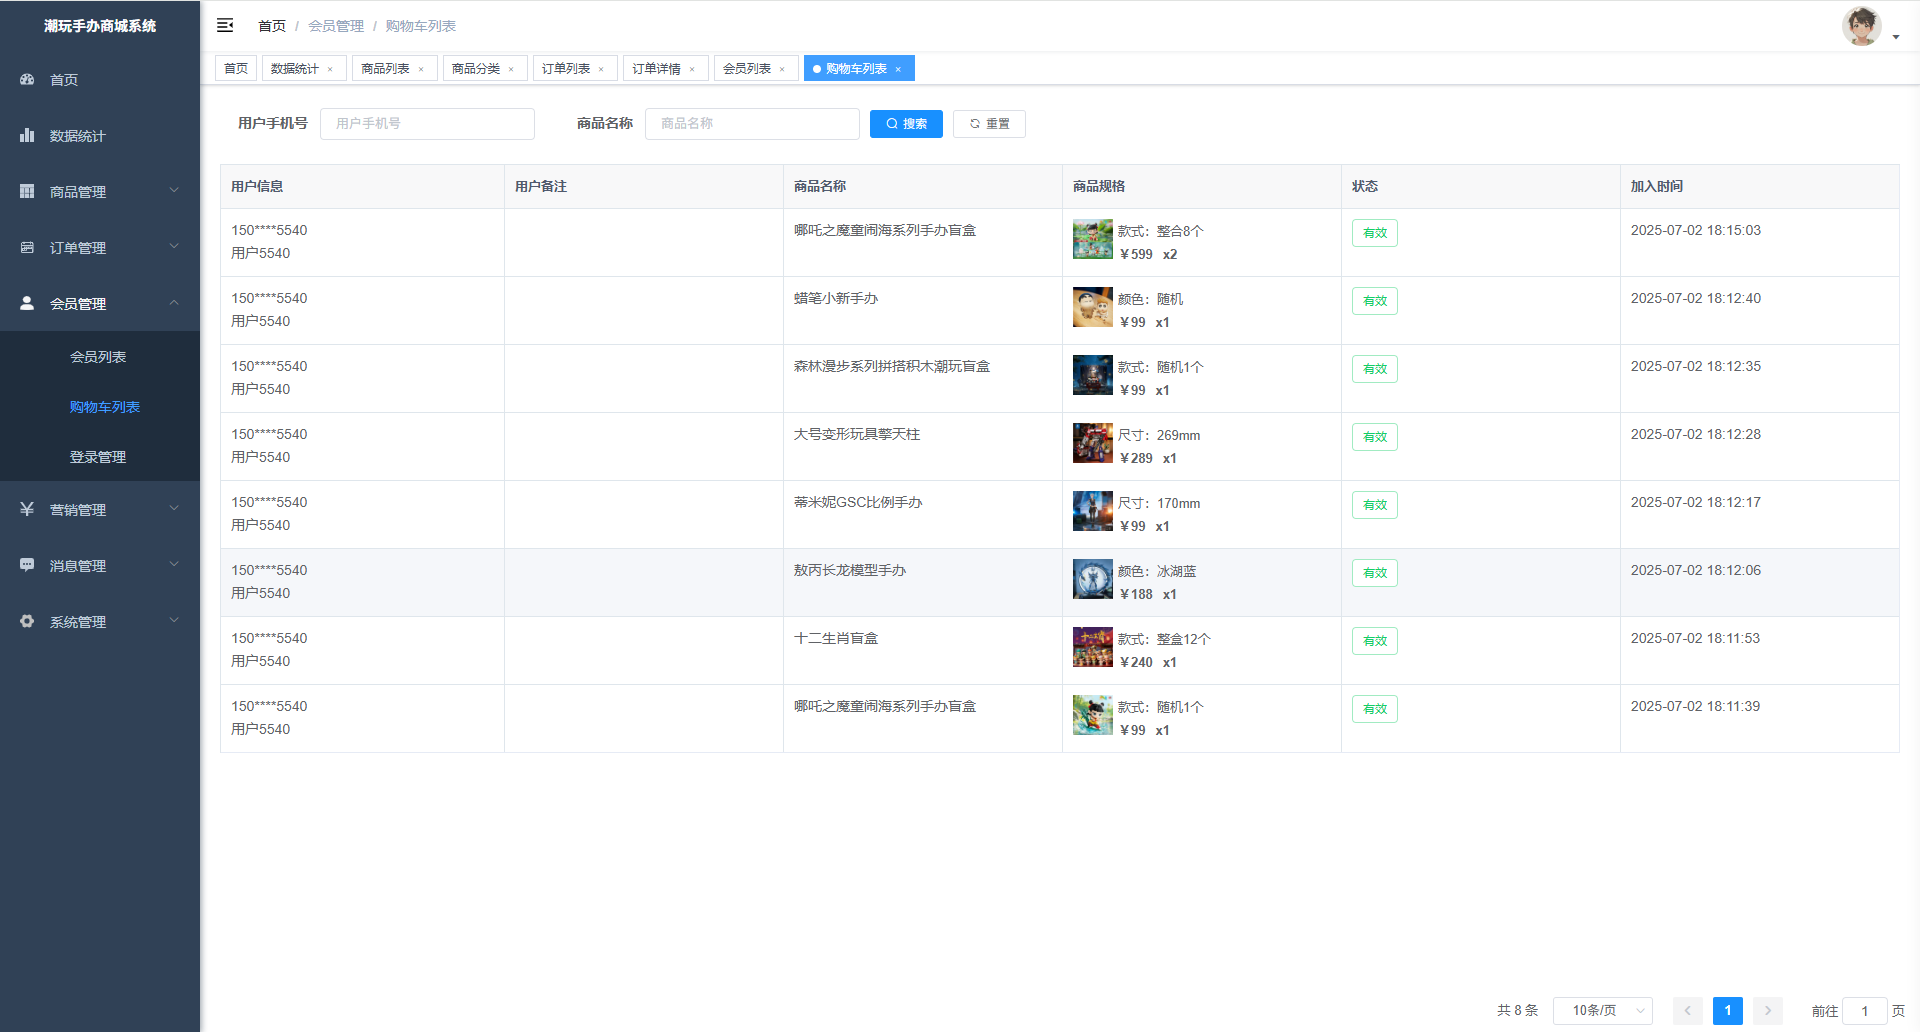Close the 订单详情 tab

coord(692,69)
